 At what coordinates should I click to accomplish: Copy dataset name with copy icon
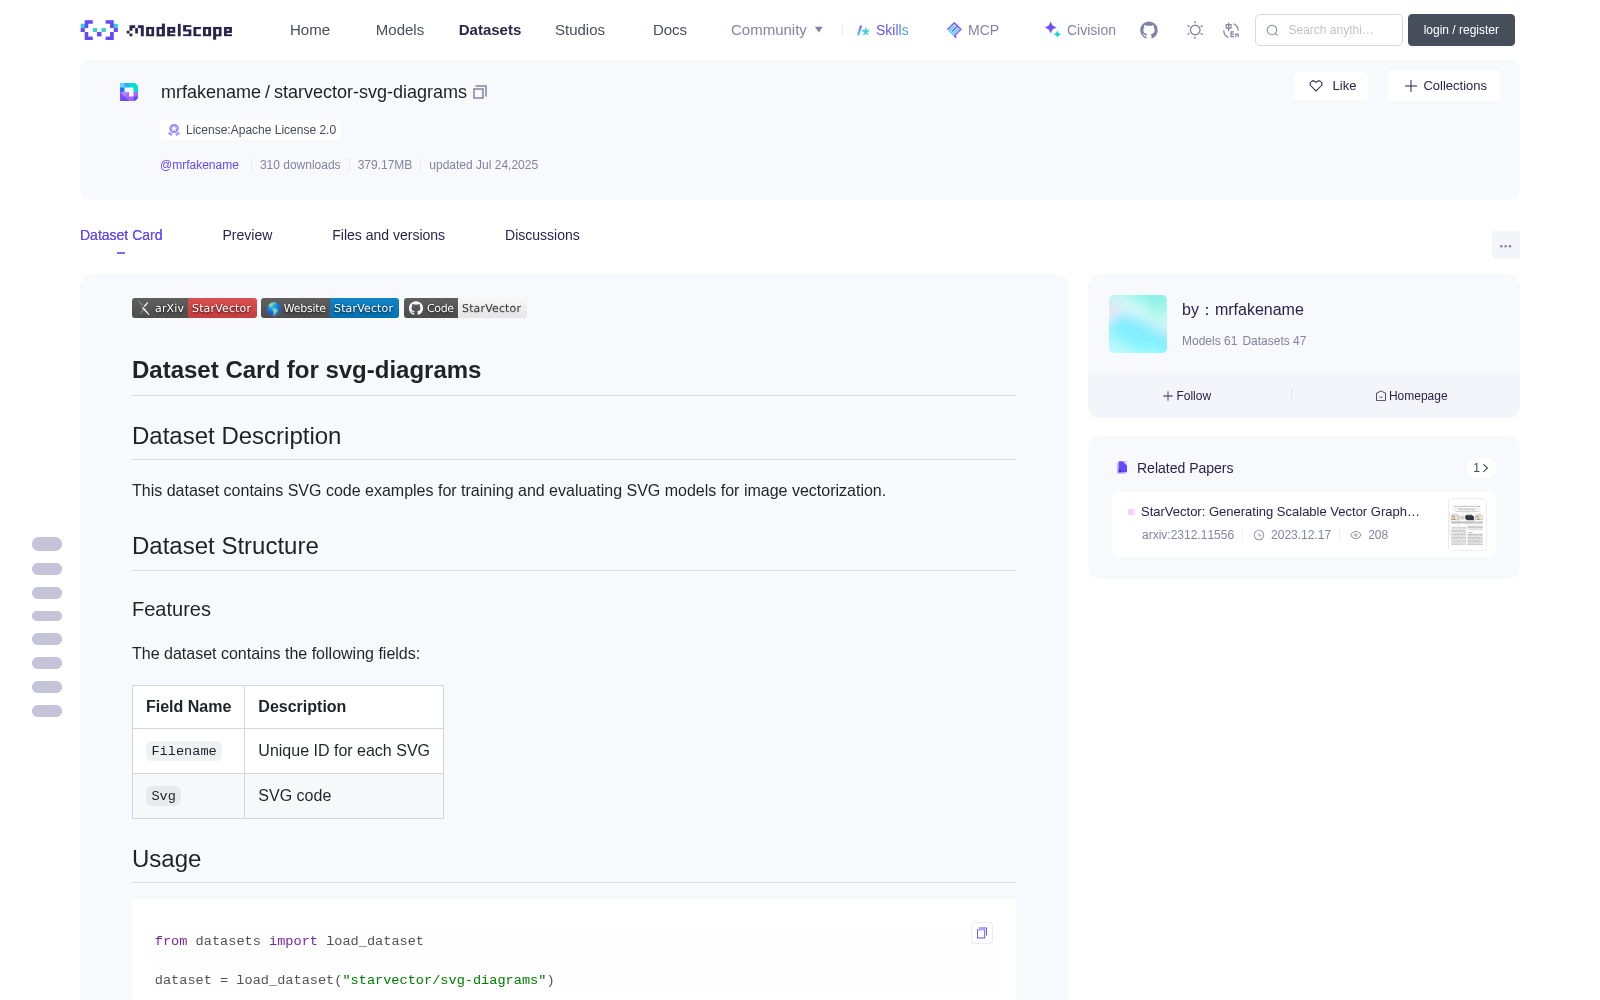[480, 92]
